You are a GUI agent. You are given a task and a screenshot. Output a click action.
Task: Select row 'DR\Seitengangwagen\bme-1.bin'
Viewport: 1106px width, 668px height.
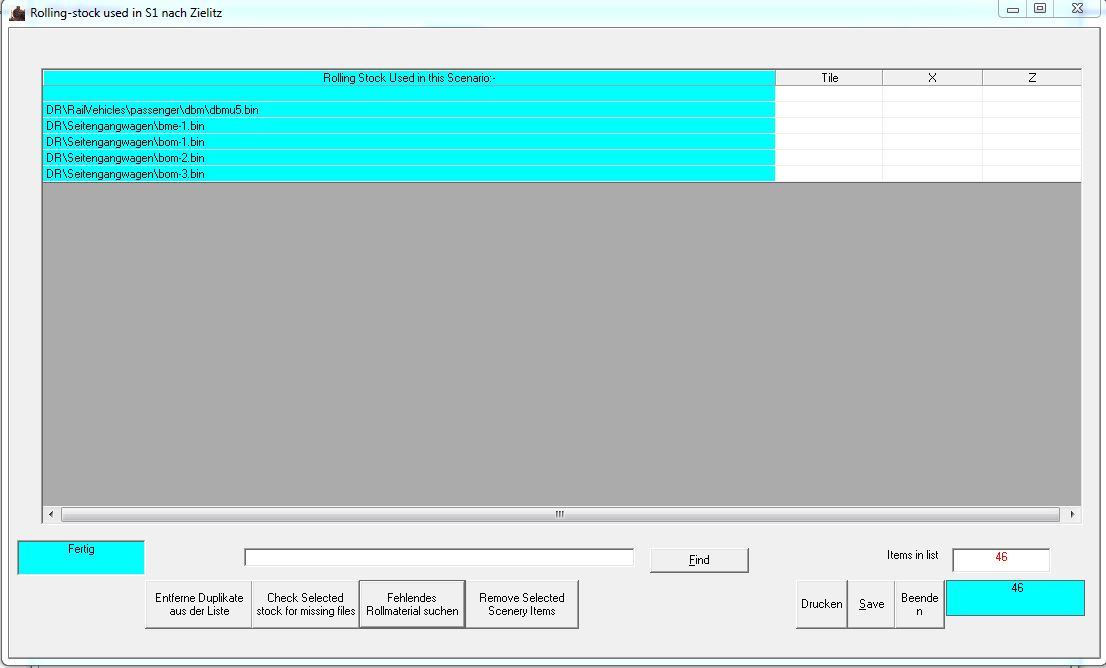(x=409, y=126)
